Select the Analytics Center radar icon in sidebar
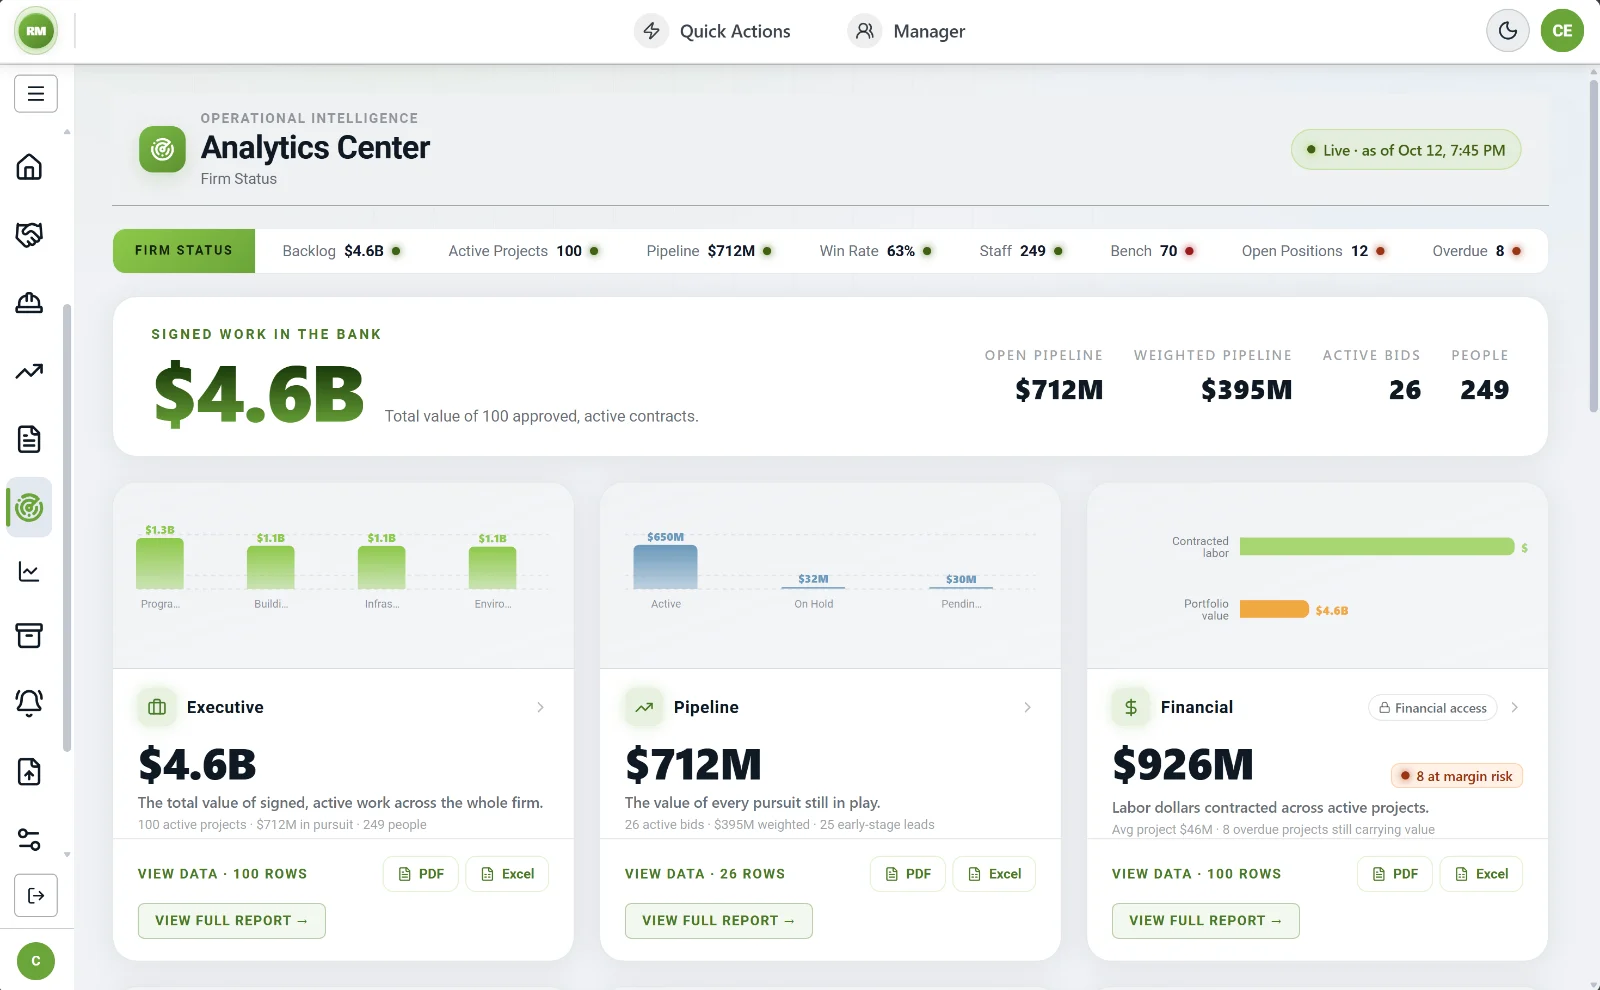 29,507
